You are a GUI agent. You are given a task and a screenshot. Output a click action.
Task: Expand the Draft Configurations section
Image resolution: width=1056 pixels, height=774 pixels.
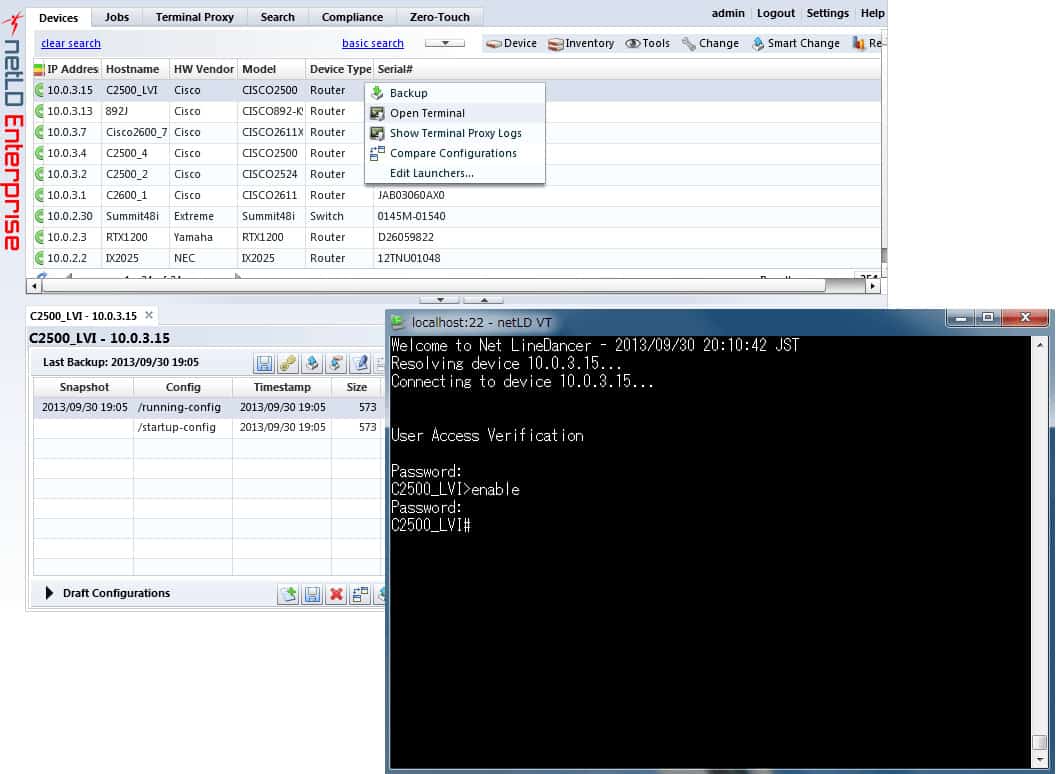(x=48, y=593)
